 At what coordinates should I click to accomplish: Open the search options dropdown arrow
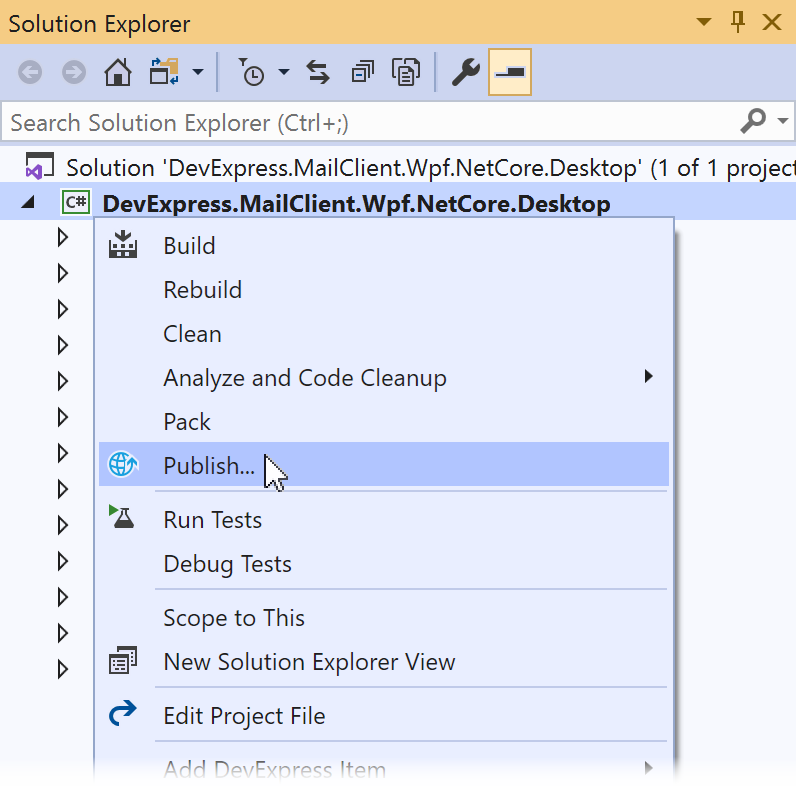(783, 121)
